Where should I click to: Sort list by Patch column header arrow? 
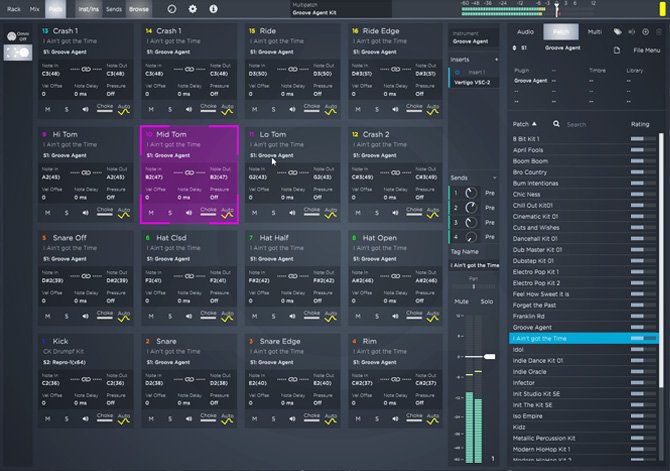click(x=532, y=124)
